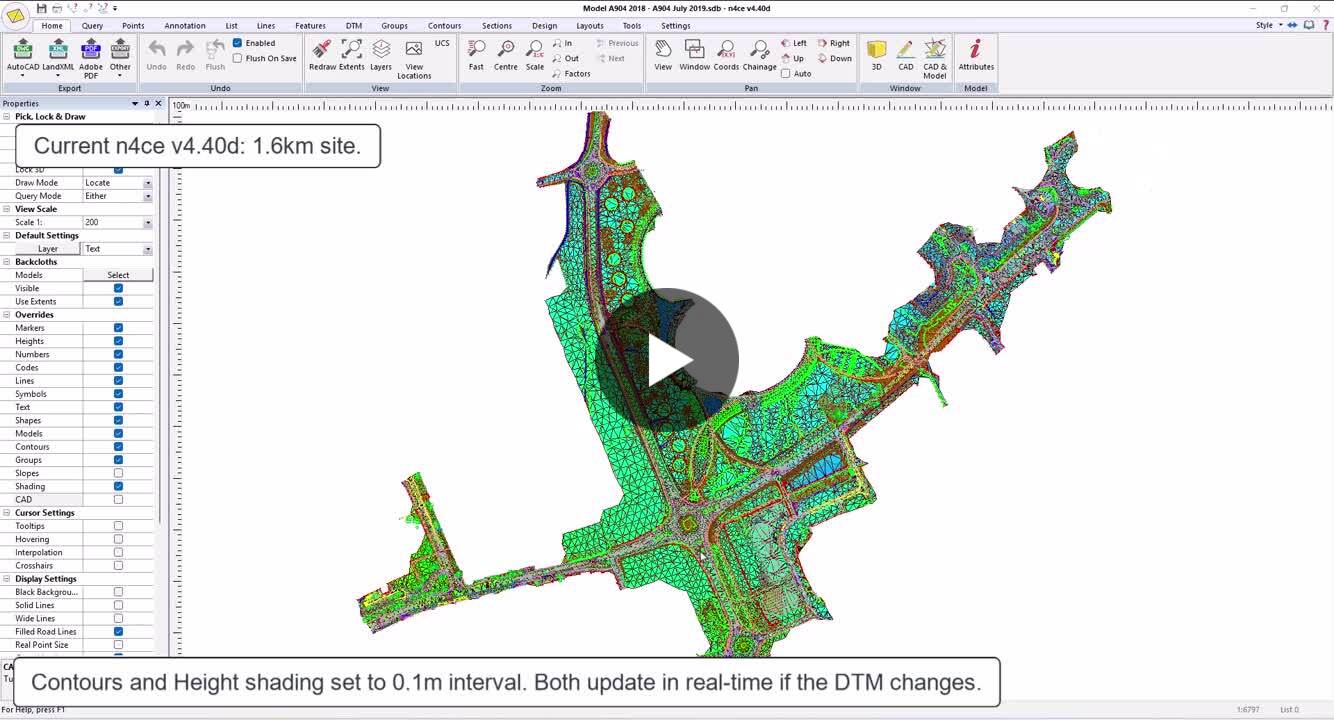Open the DTM tab
This screenshot has width=1334, height=720.
(354, 26)
